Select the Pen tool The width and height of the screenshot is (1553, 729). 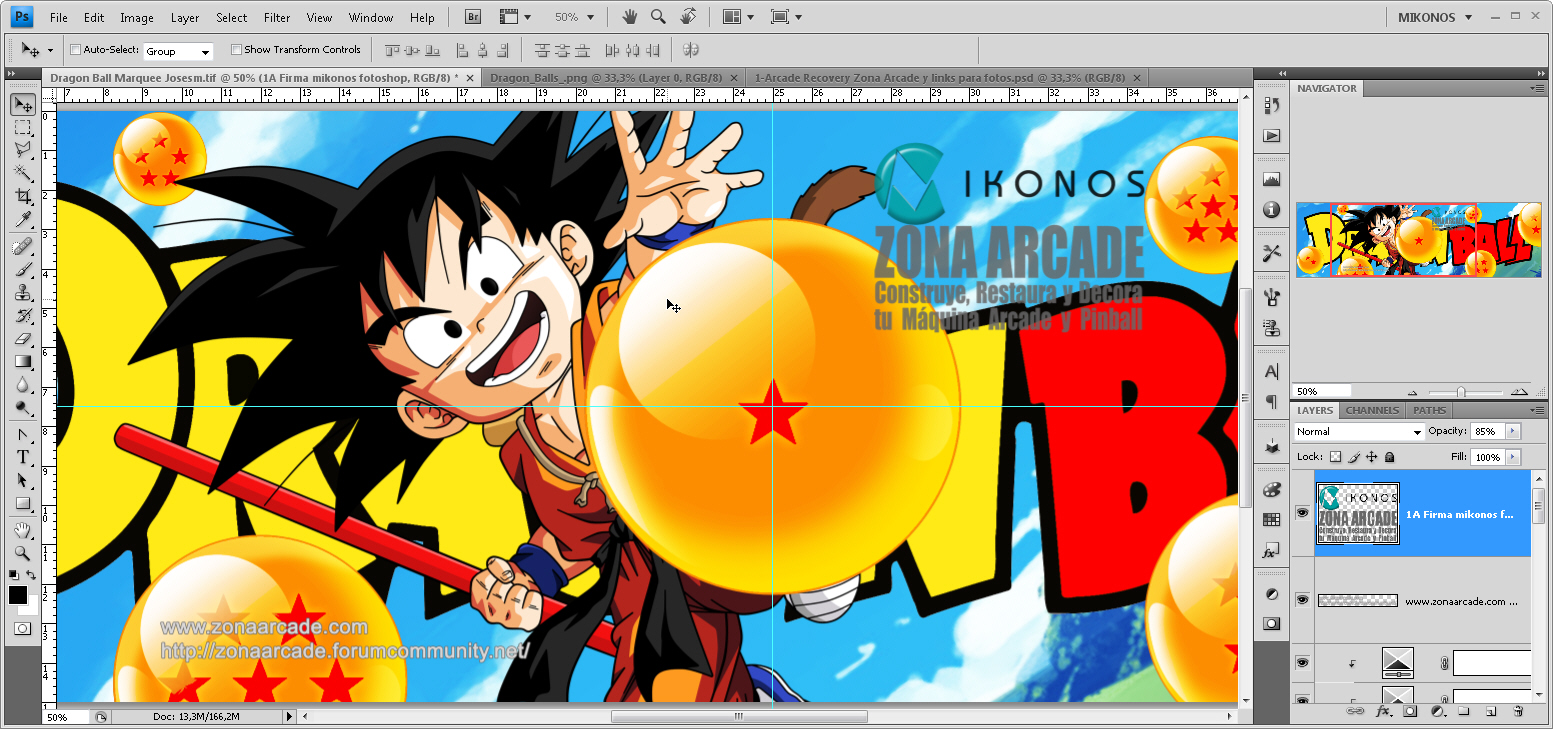[23, 434]
